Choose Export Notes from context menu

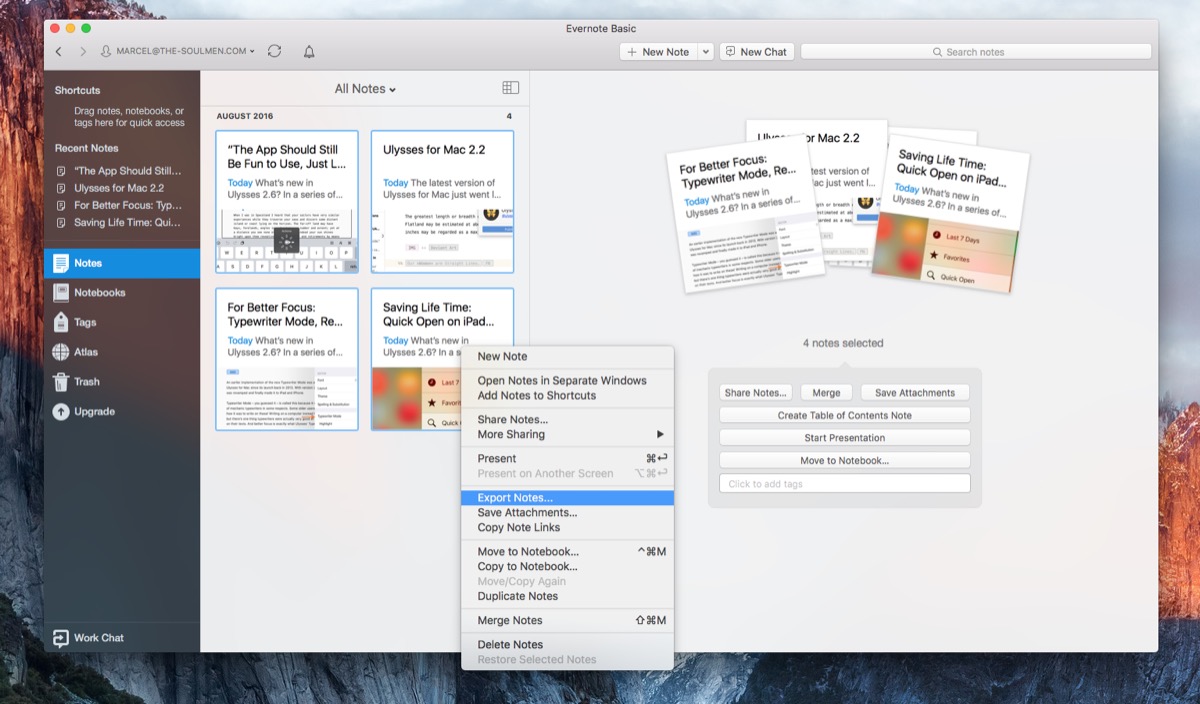coord(515,498)
